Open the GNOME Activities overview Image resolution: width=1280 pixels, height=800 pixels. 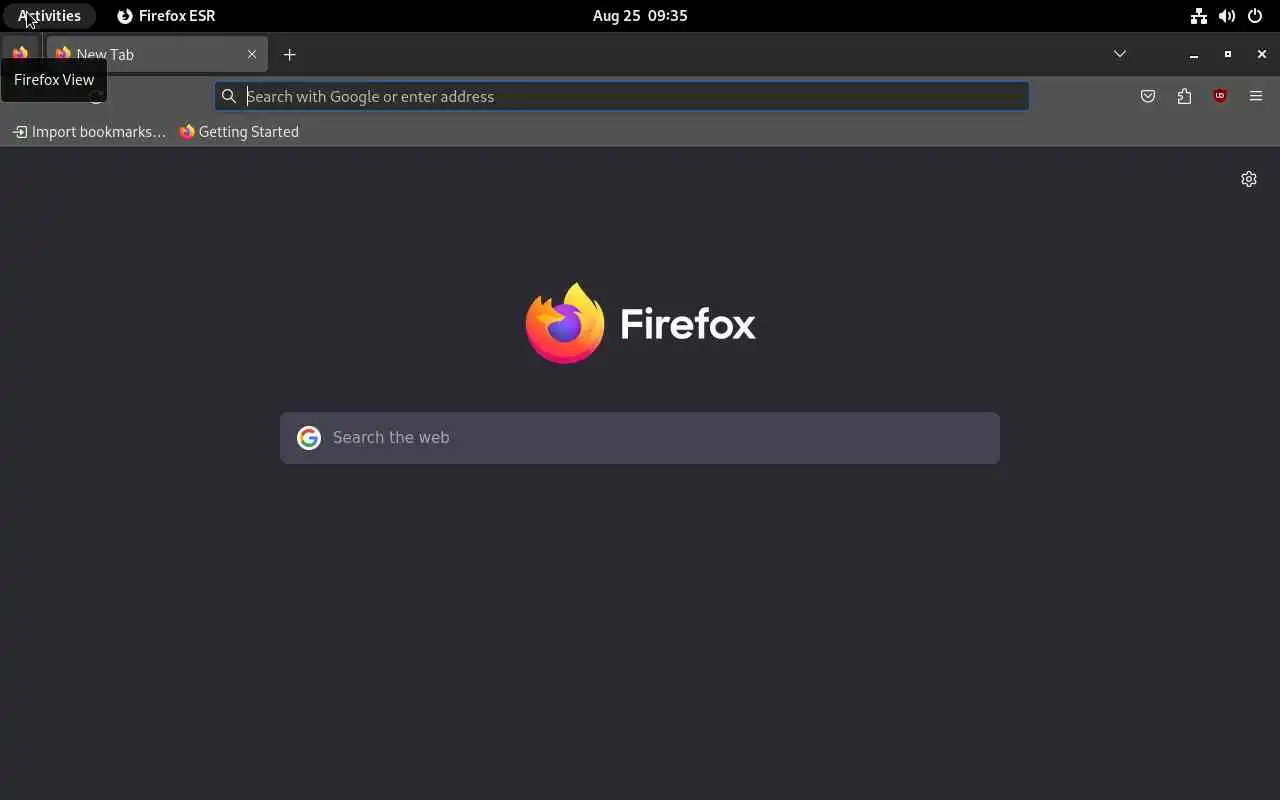49,16
